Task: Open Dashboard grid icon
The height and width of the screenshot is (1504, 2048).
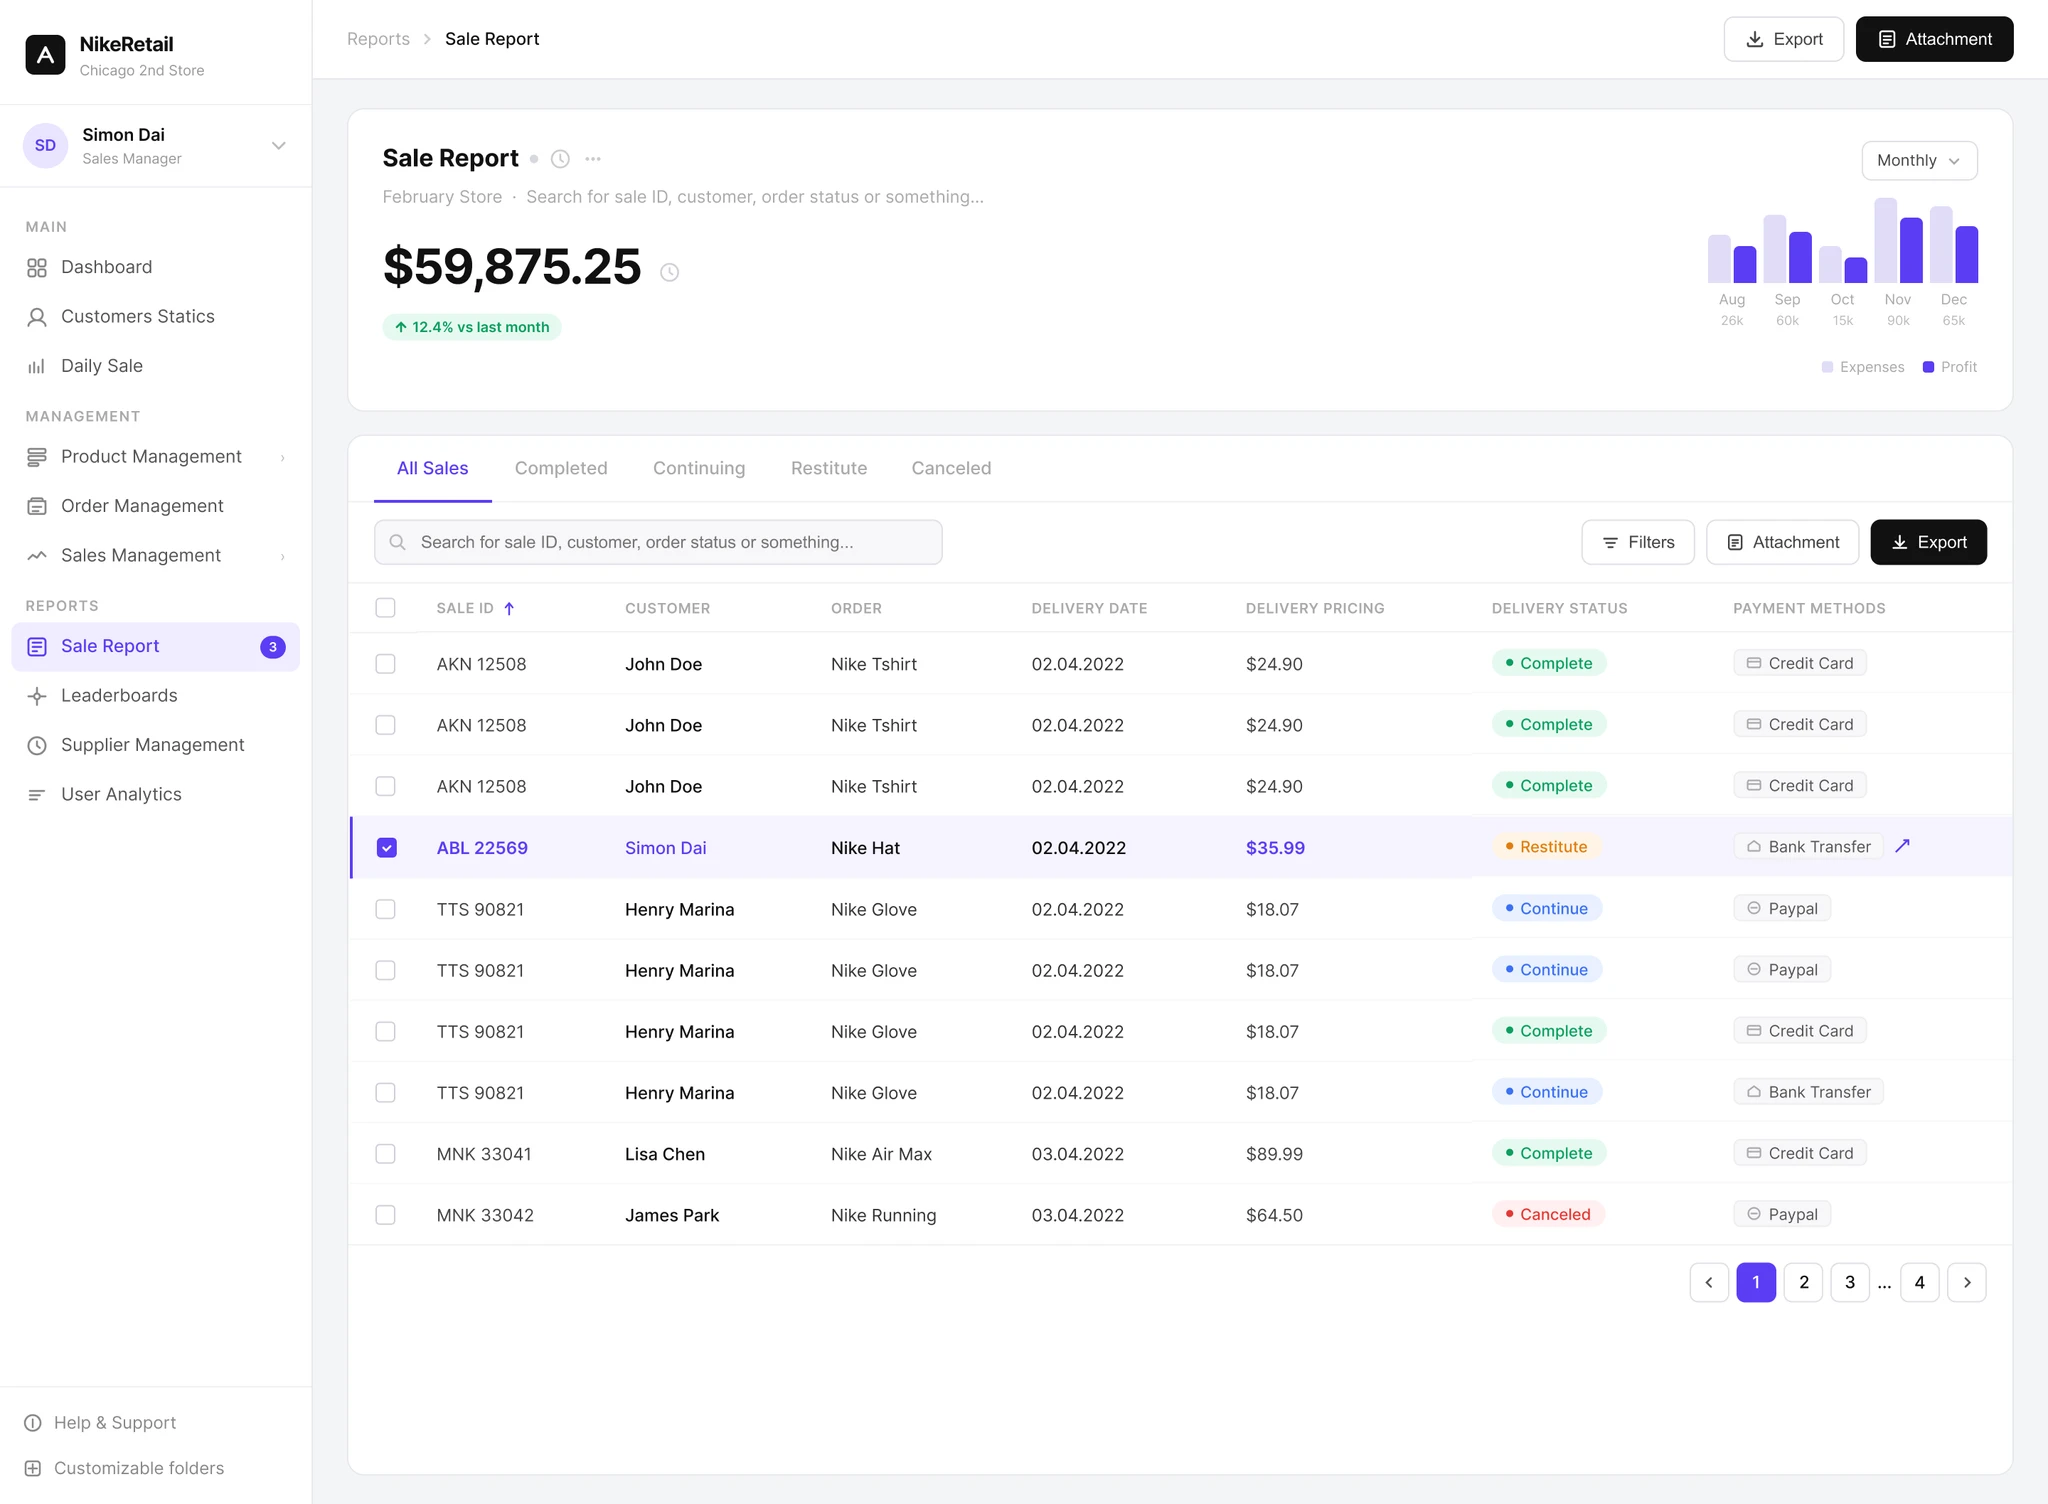Action: tap(37, 267)
